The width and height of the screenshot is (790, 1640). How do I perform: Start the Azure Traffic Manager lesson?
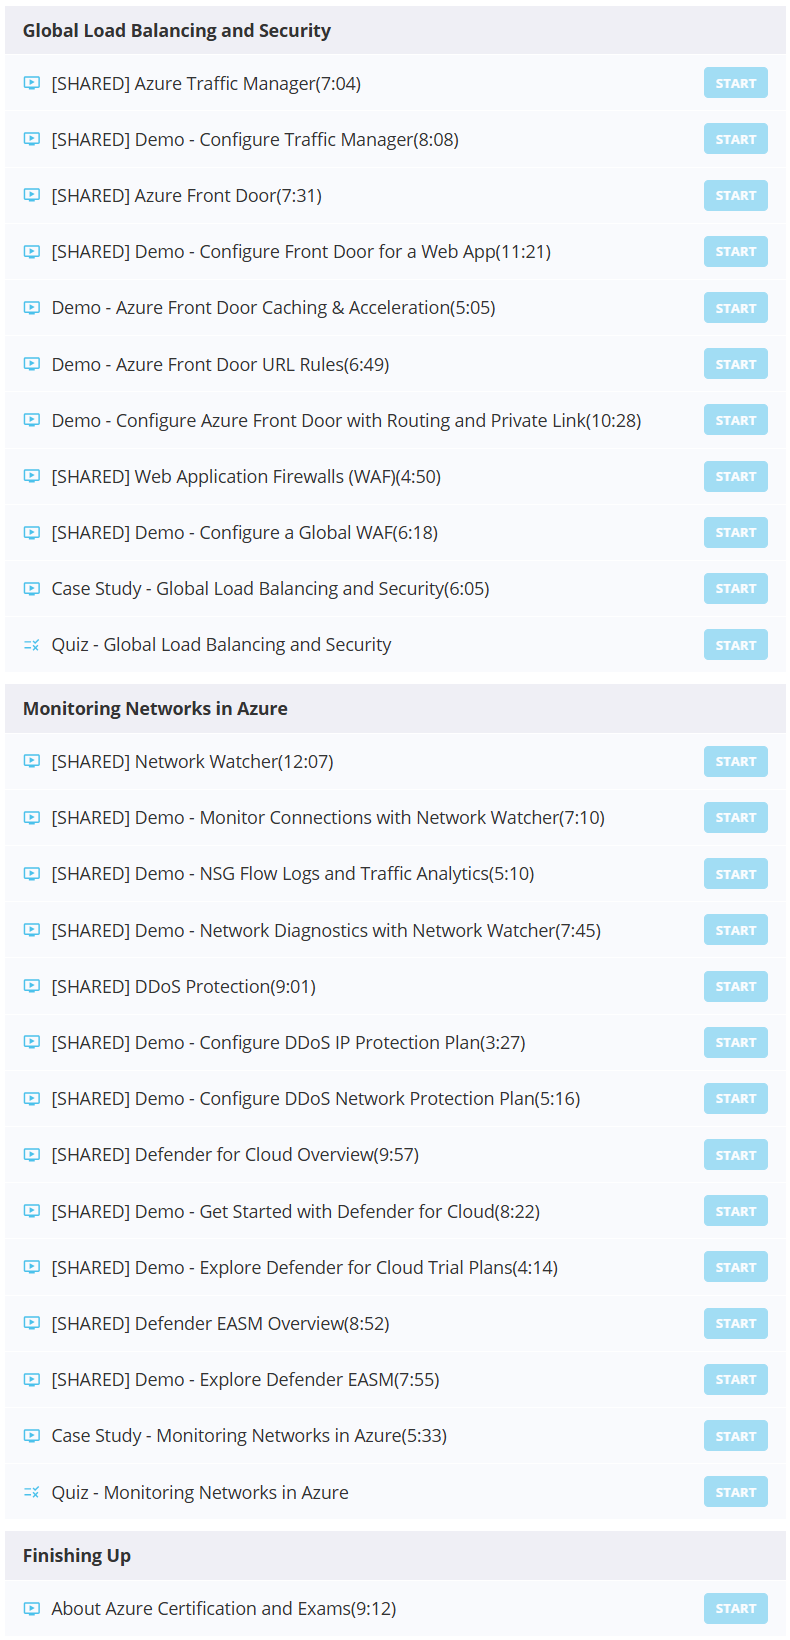coord(736,83)
